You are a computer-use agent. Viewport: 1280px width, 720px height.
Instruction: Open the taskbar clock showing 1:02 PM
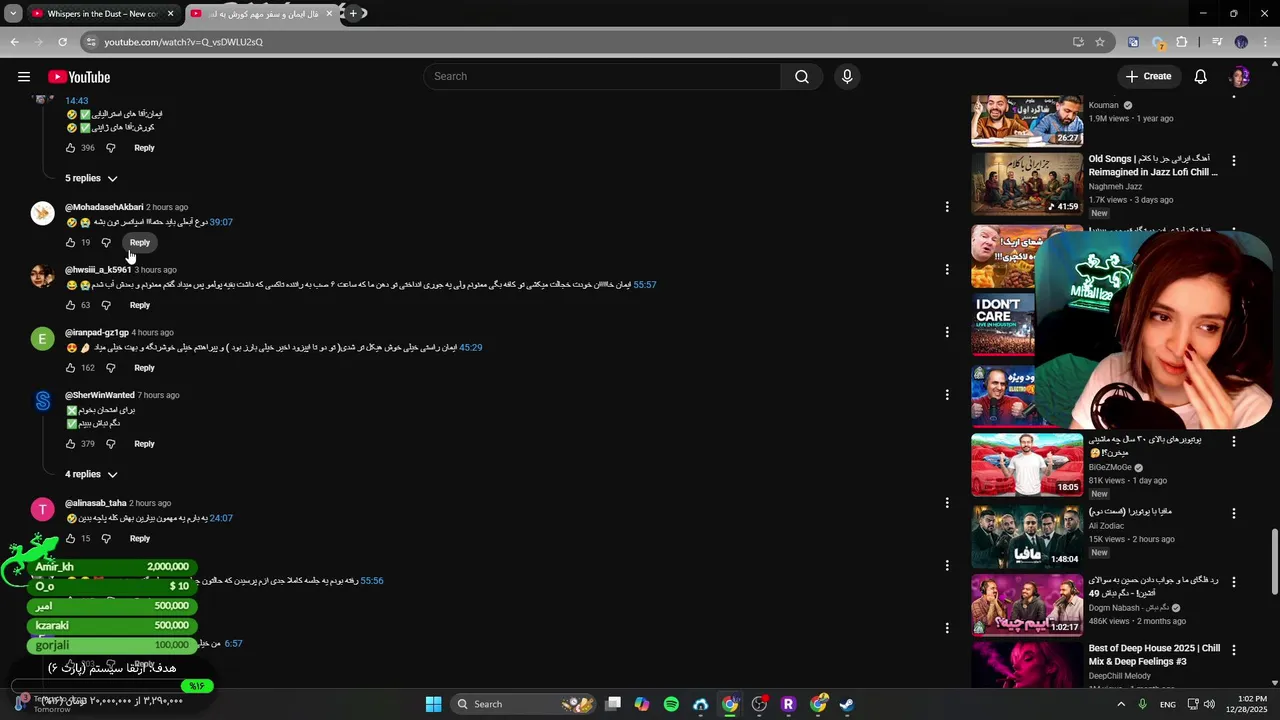pos(1252,704)
